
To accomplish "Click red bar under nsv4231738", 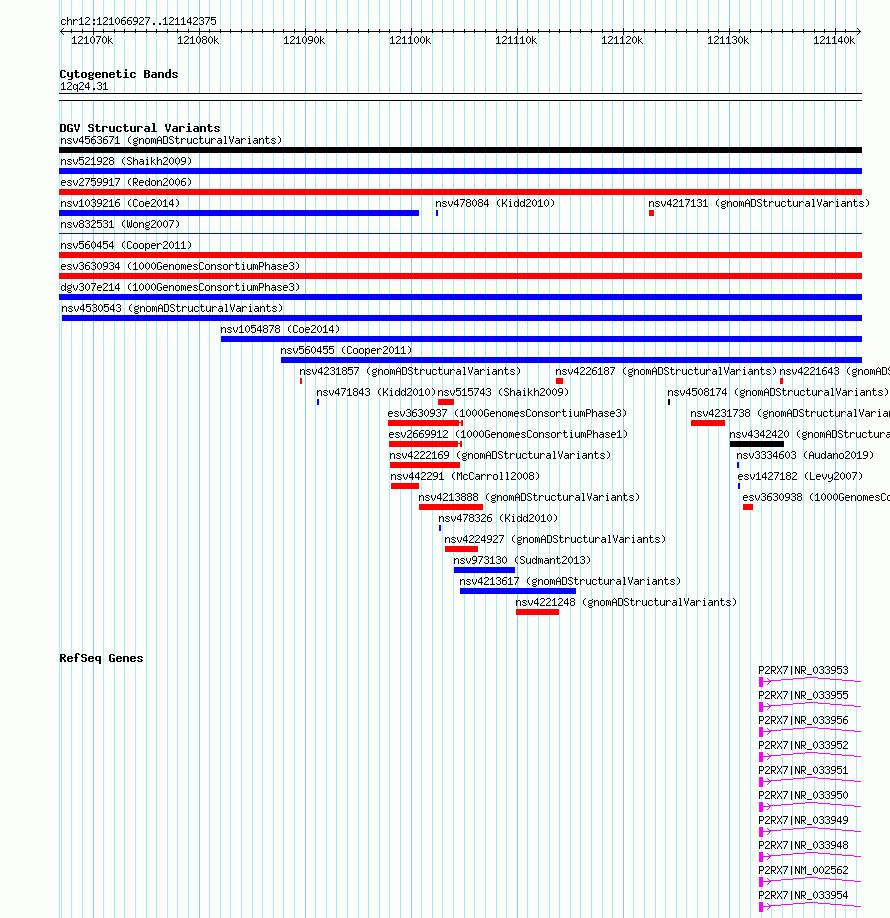I will point(708,423).
